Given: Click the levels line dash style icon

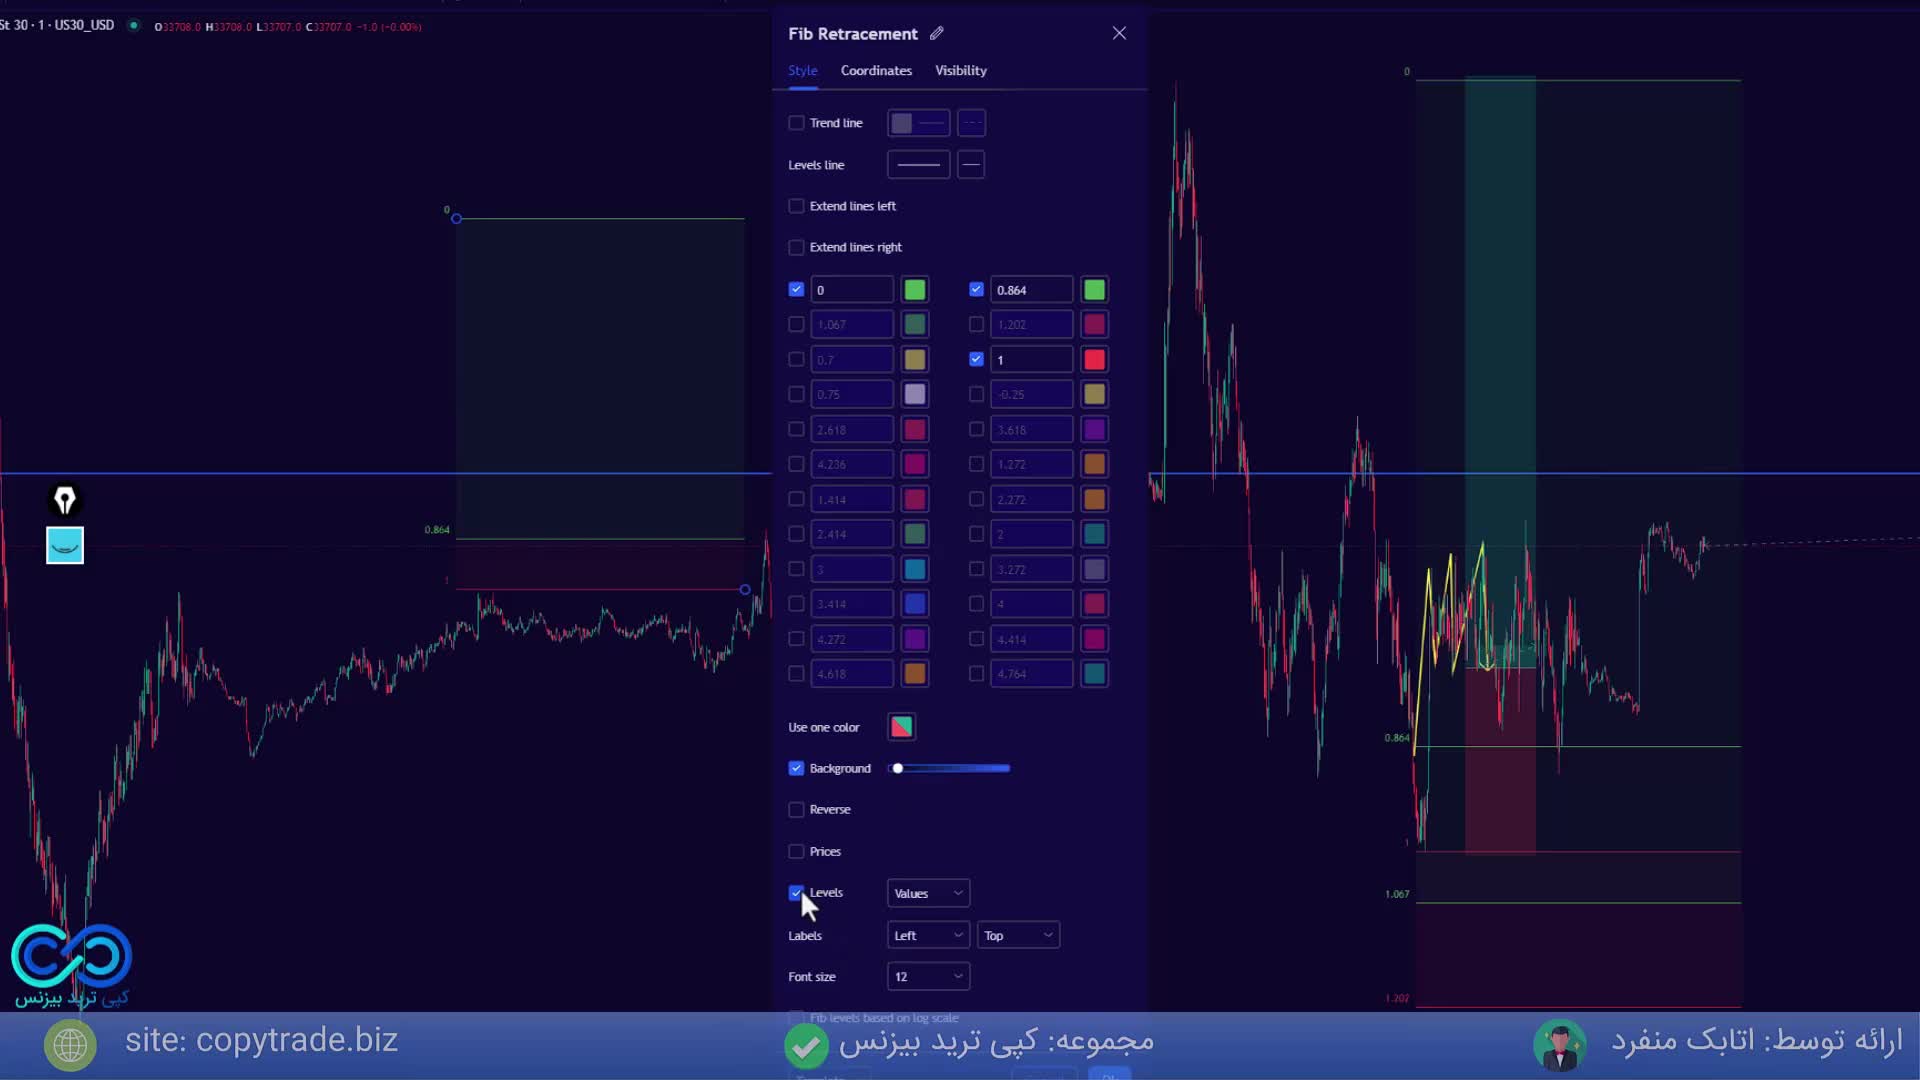Looking at the screenshot, I should tap(971, 165).
